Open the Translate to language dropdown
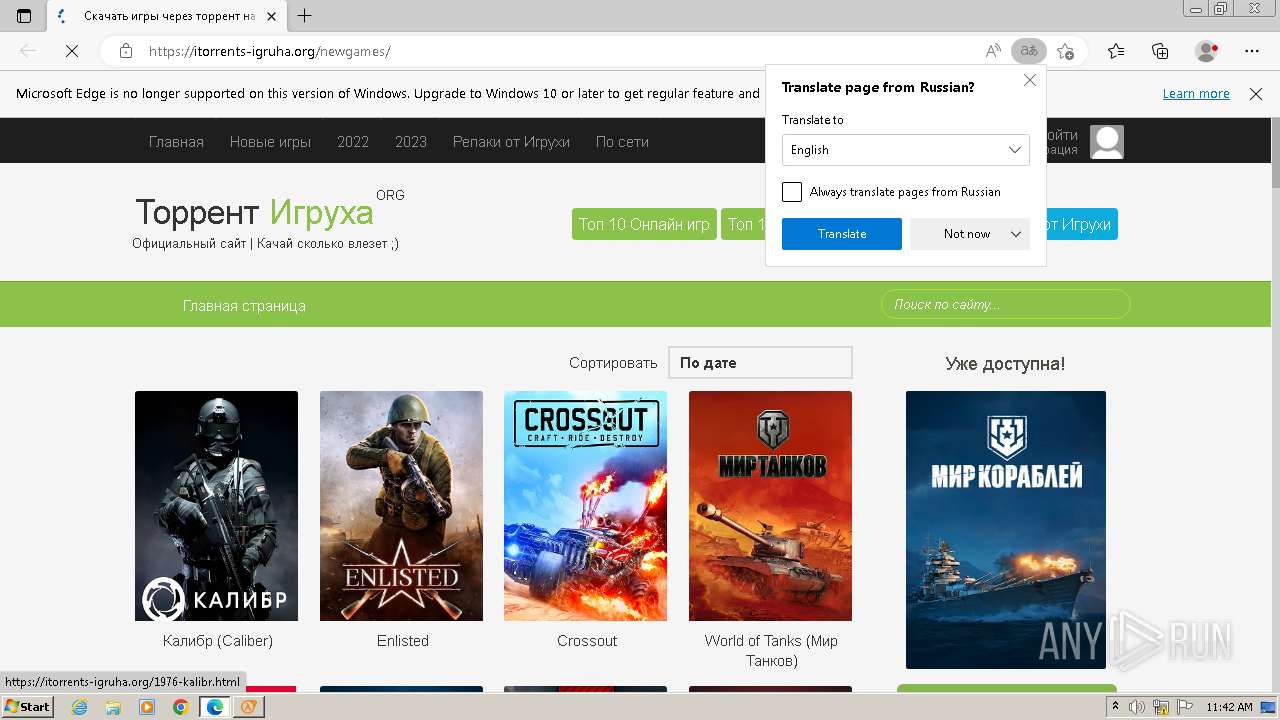 [x=906, y=150]
